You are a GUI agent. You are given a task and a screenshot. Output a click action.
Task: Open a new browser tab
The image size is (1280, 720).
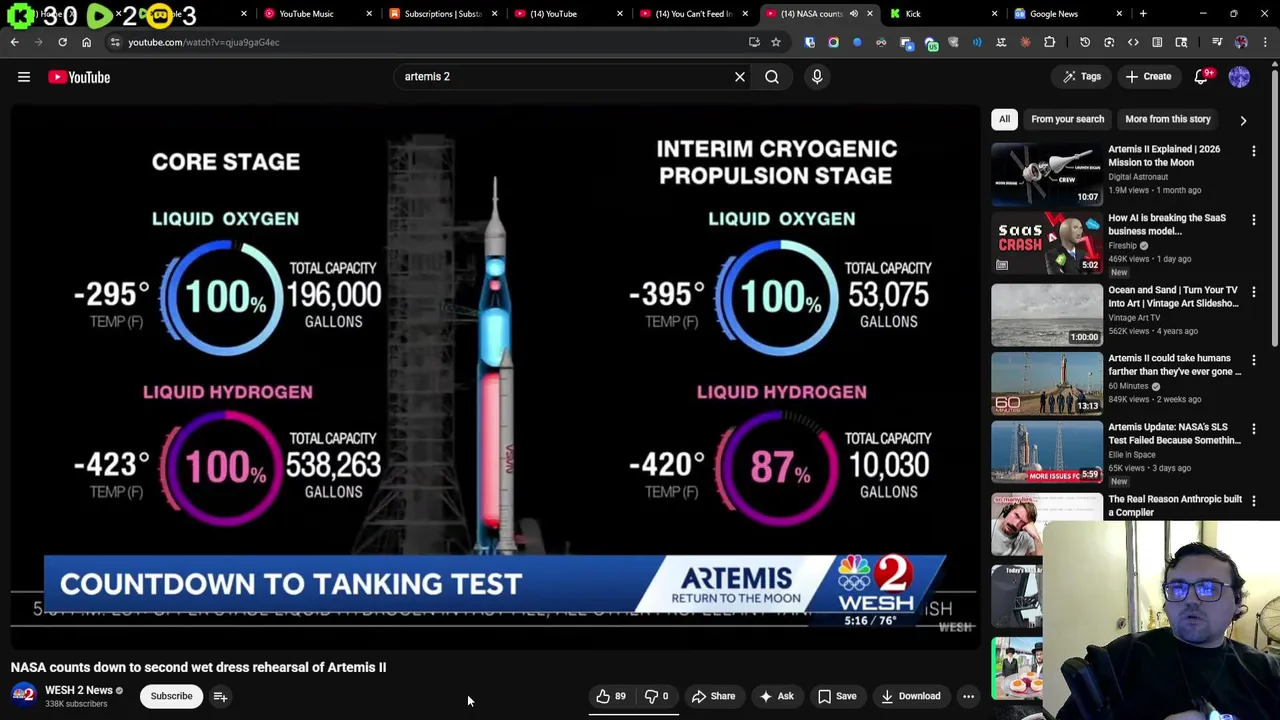1143,14
